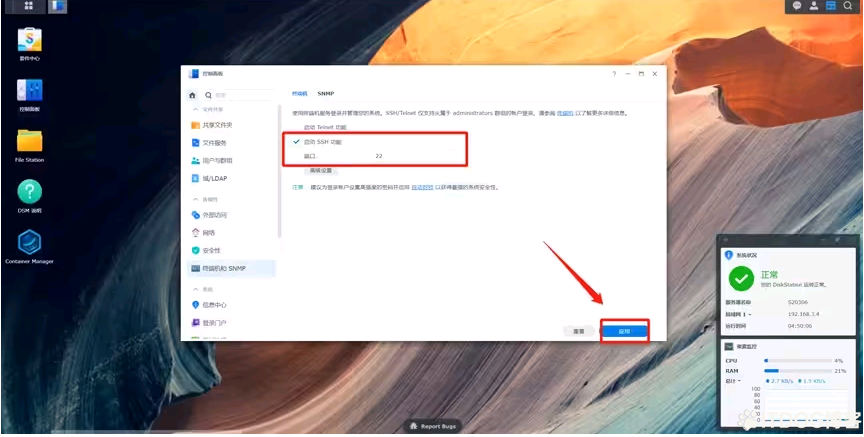Toggle the widgets panel taskbar icon
This screenshot has height=437, width=864.
[x=831, y=6]
